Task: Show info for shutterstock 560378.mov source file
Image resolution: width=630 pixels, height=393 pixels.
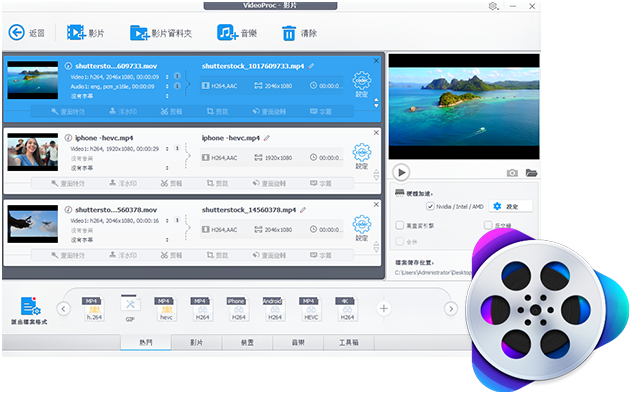Action: [x=68, y=210]
